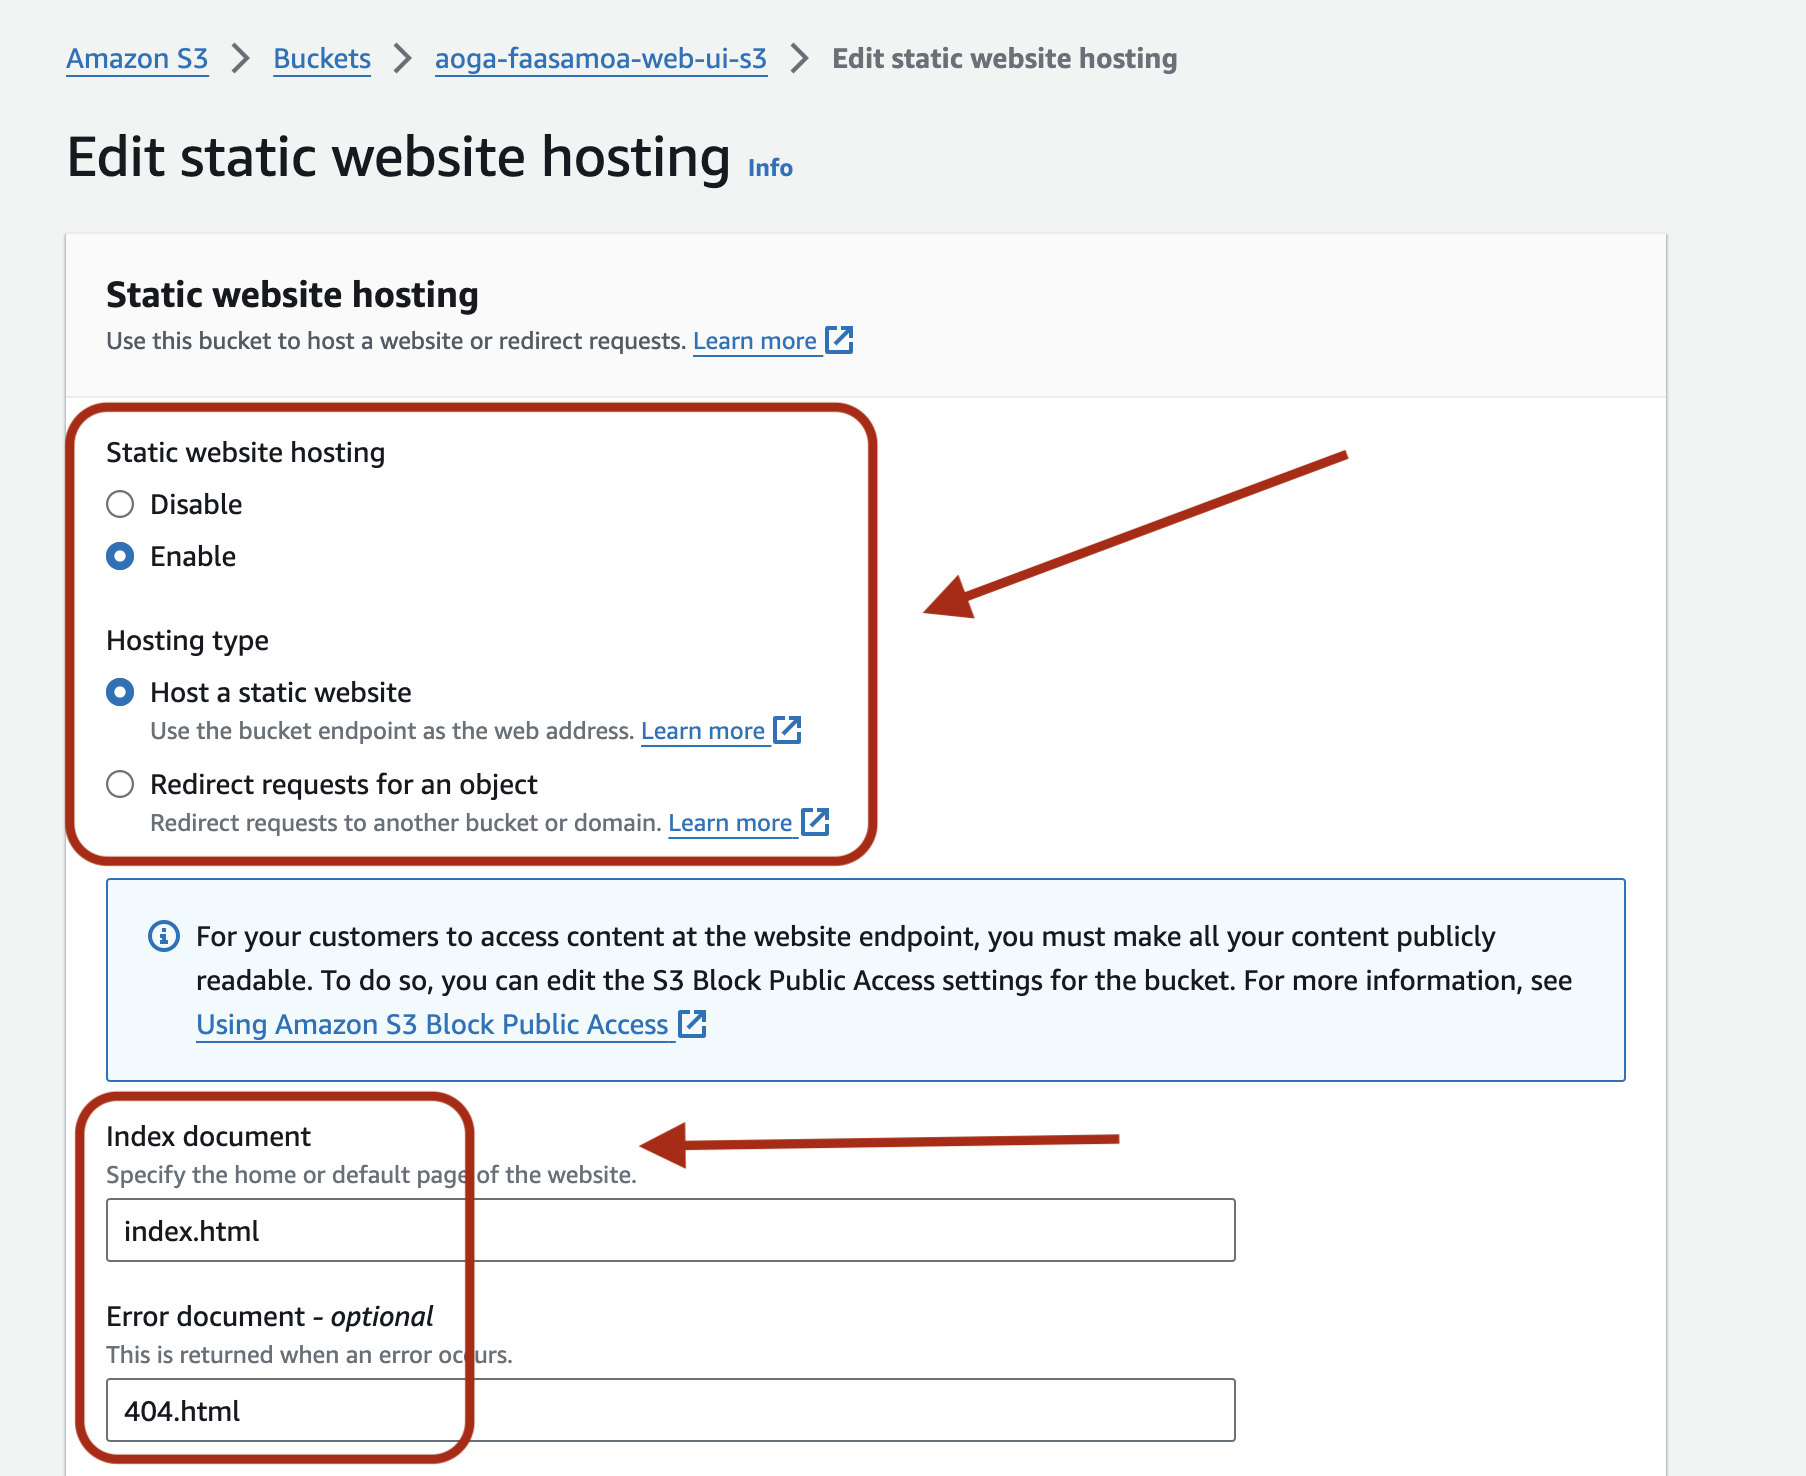Screen dimensions: 1806x1476
Task: Click external link icon beside bucket endpoint Learn more
Action: click(x=788, y=730)
